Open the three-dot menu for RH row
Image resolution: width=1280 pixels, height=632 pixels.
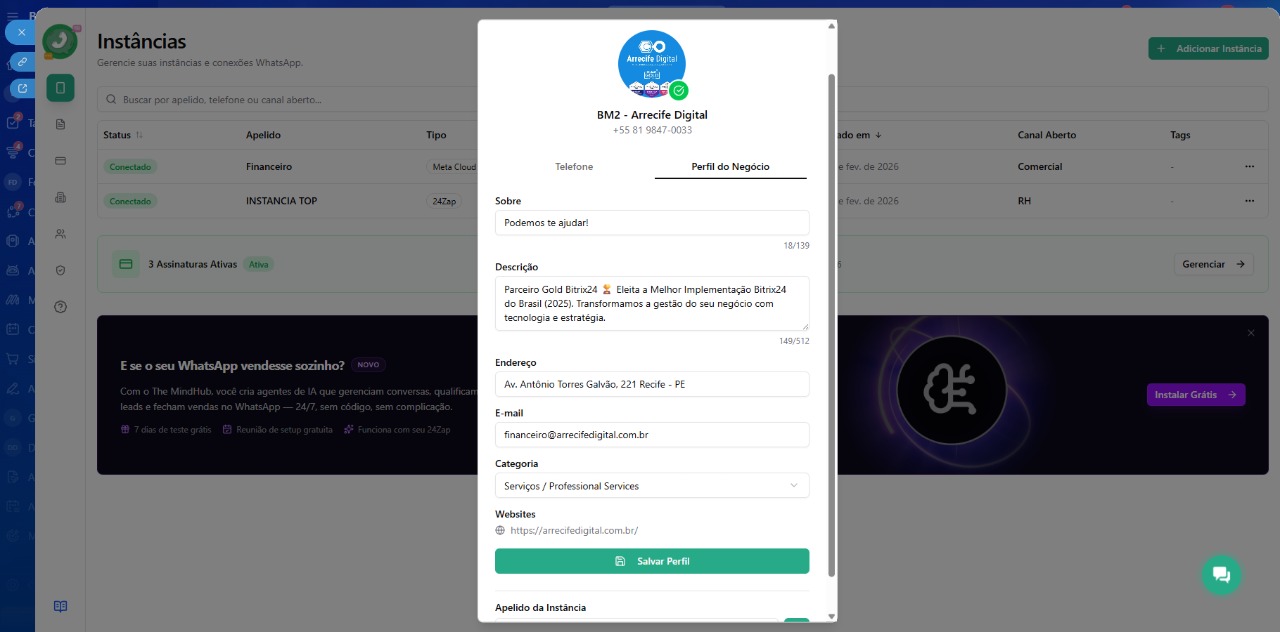point(1249,201)
